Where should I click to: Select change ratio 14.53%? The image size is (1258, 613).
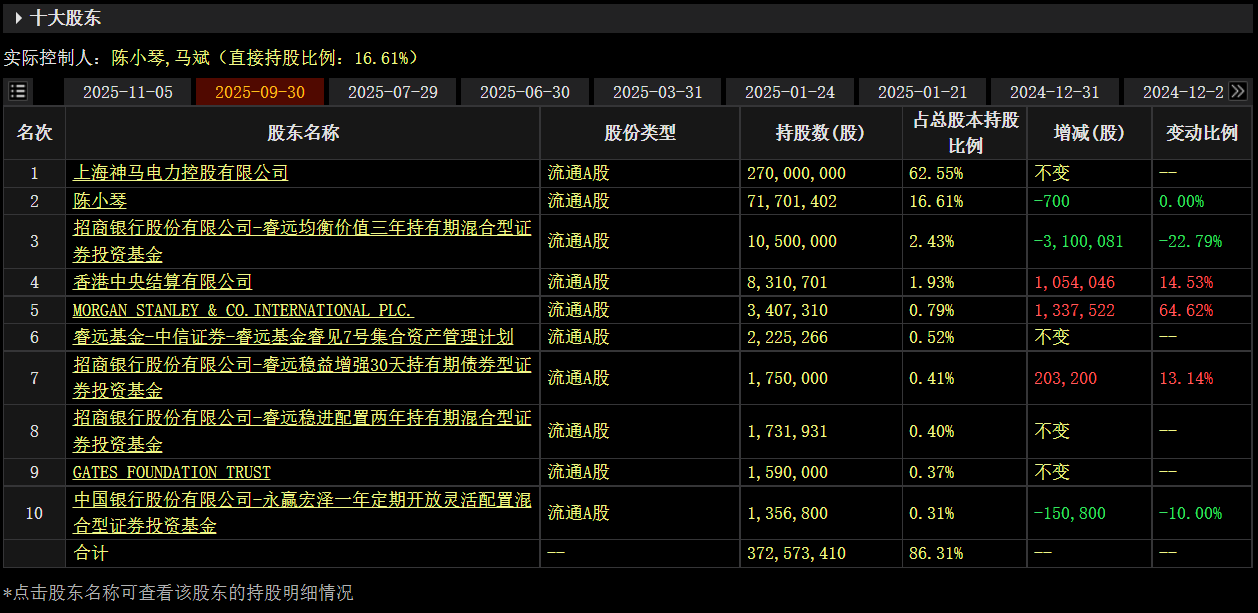(x=1186, y=282)
